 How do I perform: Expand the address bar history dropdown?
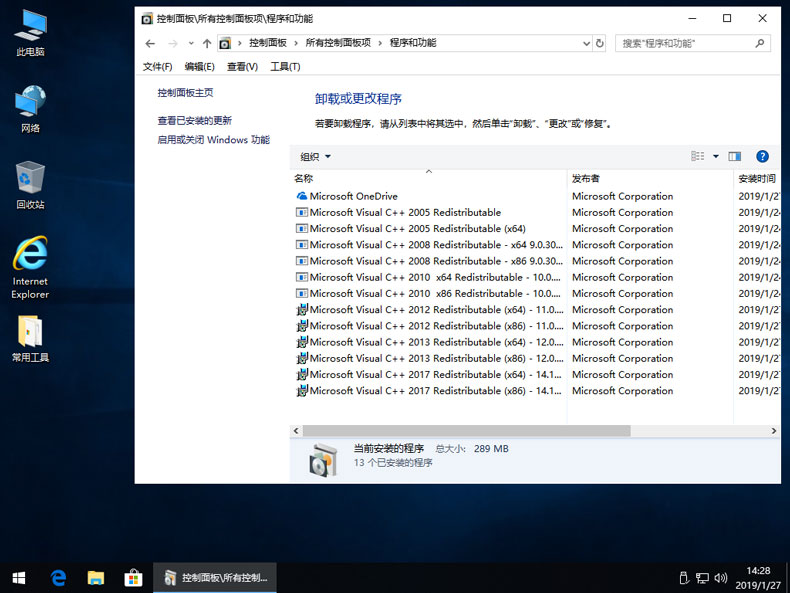coord(586,43)
